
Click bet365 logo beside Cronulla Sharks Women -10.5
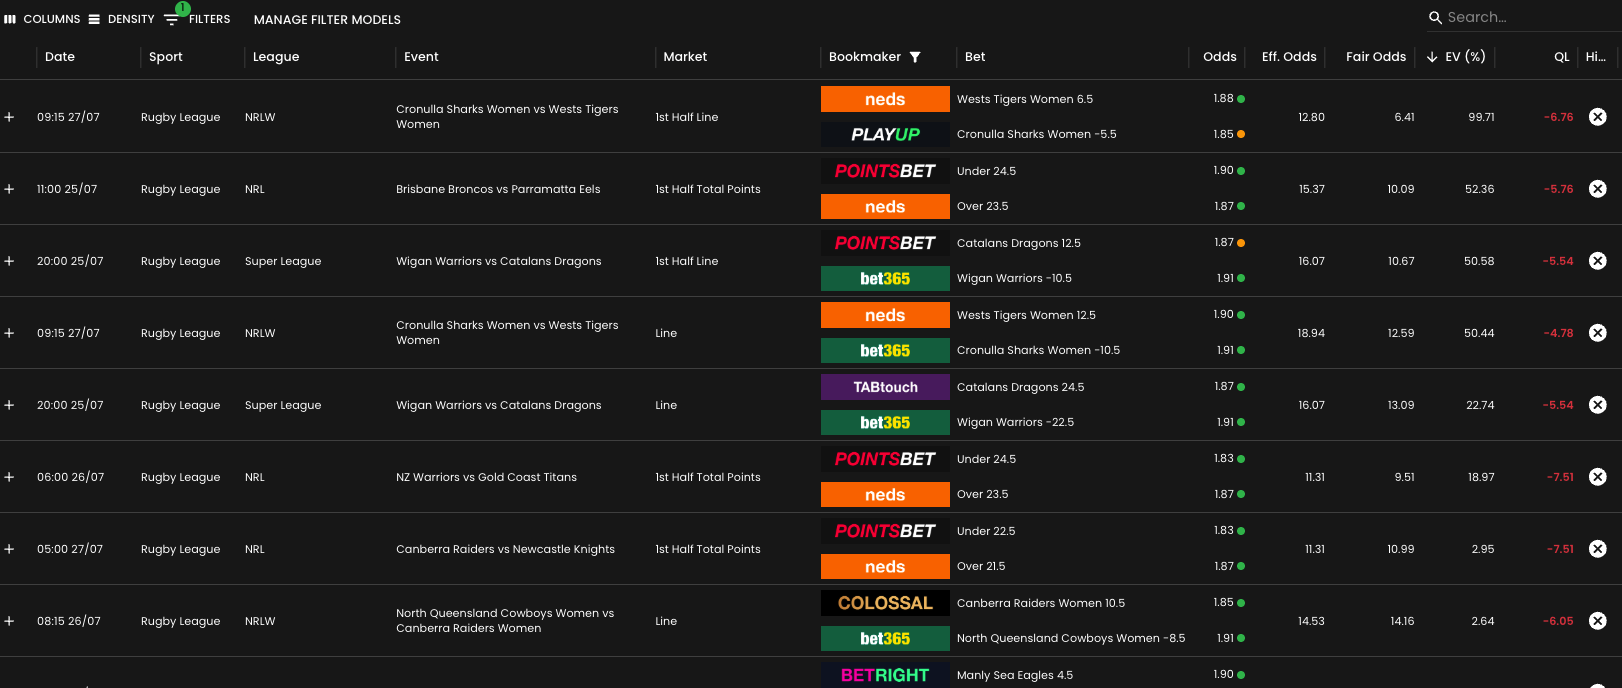pyautogui.click(x=885, y=350)
